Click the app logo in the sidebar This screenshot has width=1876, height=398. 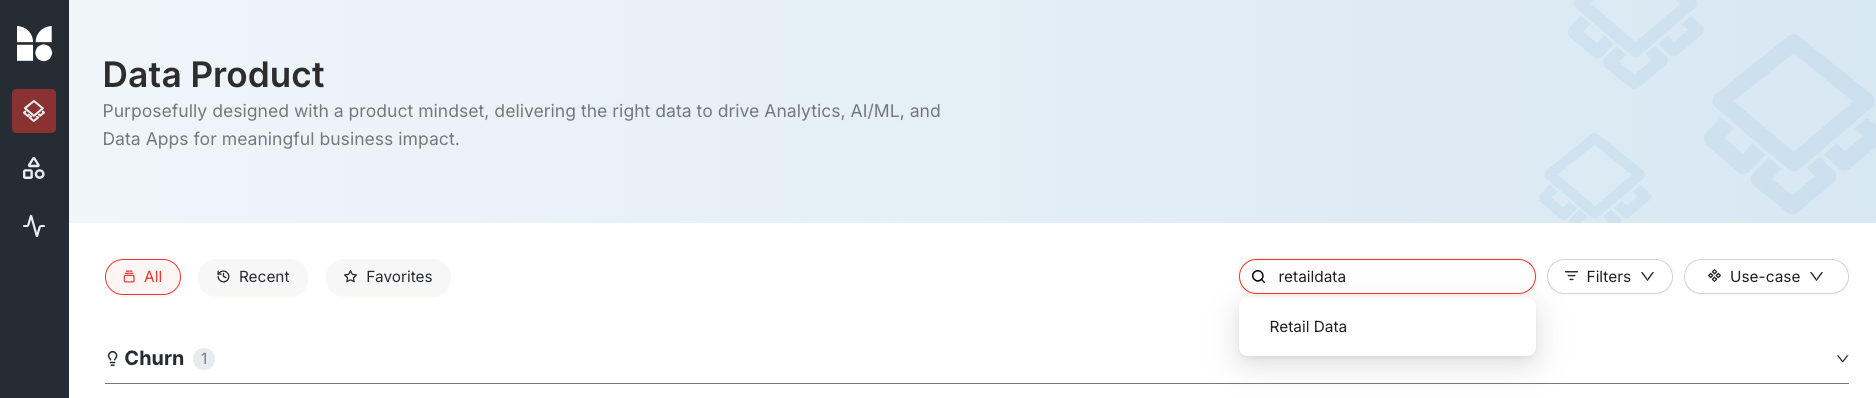pos(34,44)
